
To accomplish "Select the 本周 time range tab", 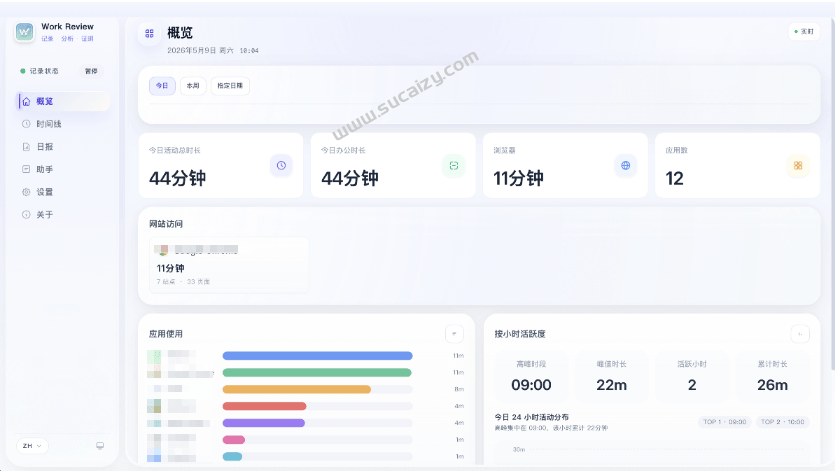I will 193,85.
